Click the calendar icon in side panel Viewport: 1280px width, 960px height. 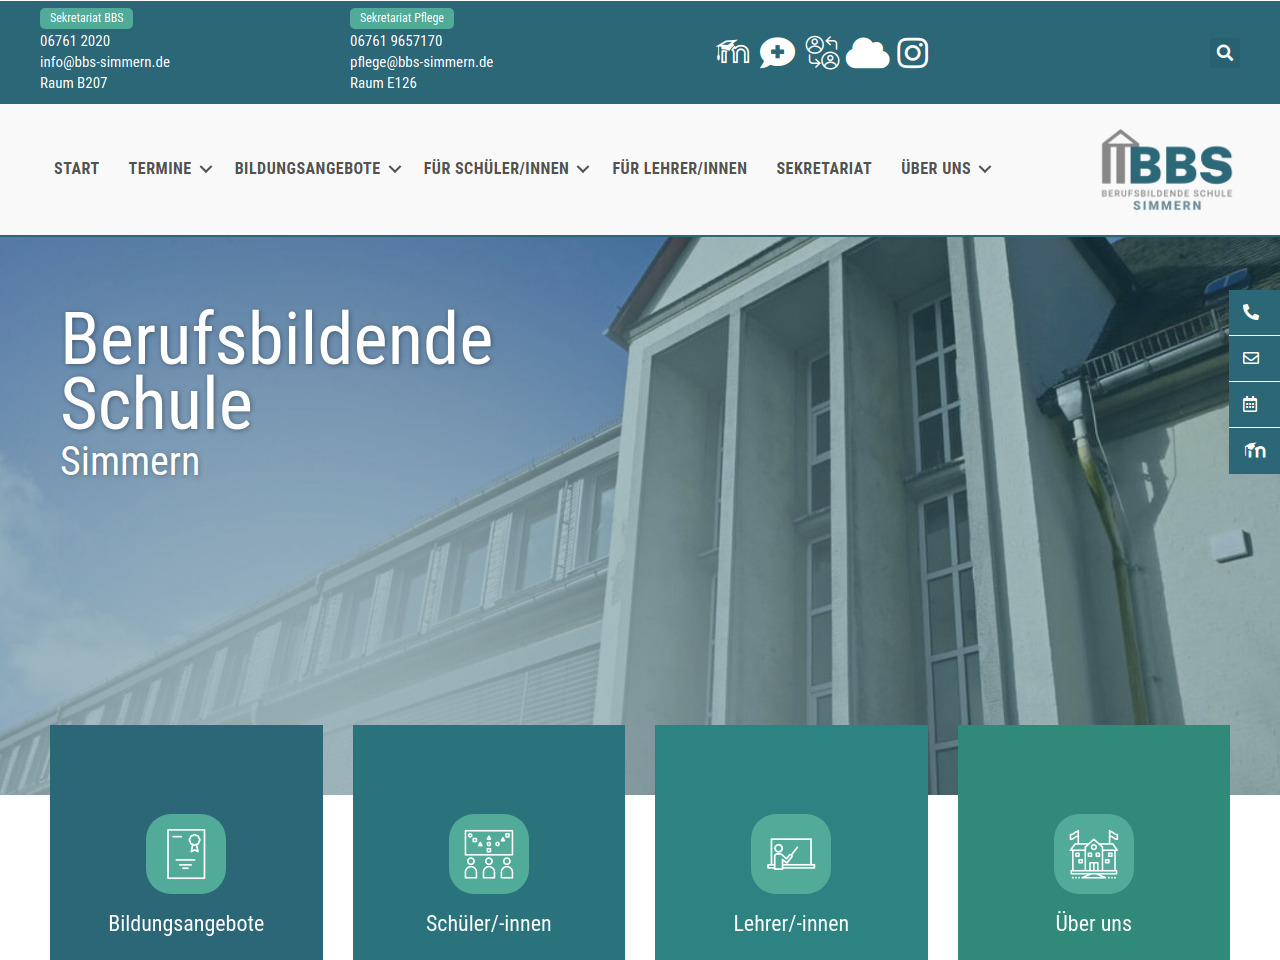click(1251, 404)
